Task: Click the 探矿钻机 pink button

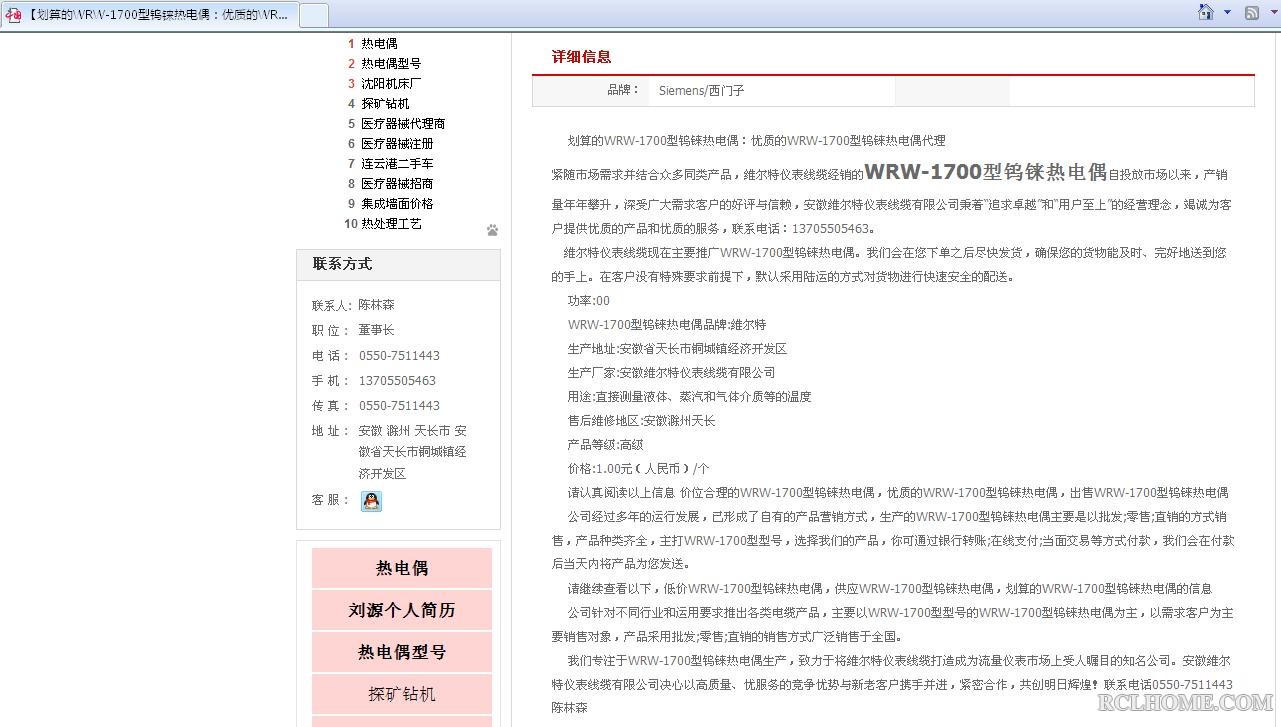Action: [402, 694]
